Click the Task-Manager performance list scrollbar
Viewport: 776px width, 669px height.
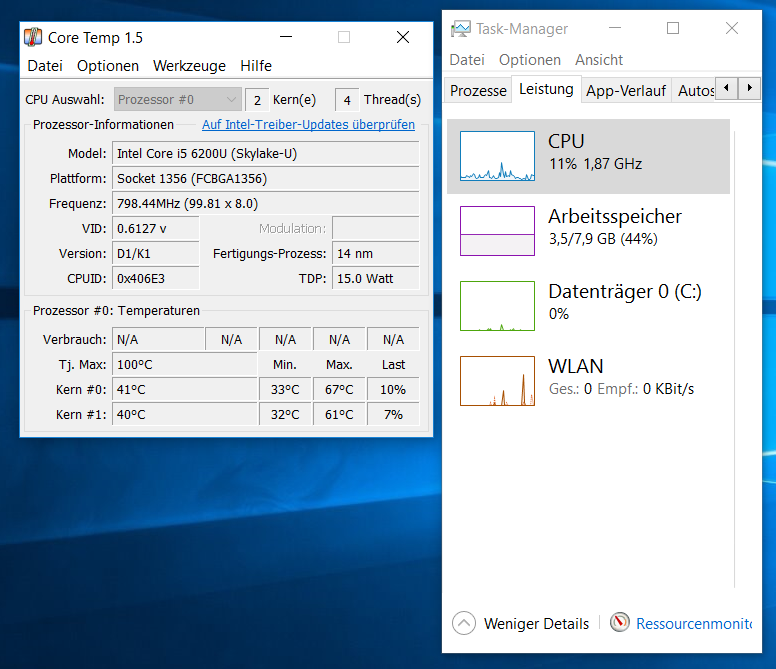pyautogui.click(x=735, y=359)
